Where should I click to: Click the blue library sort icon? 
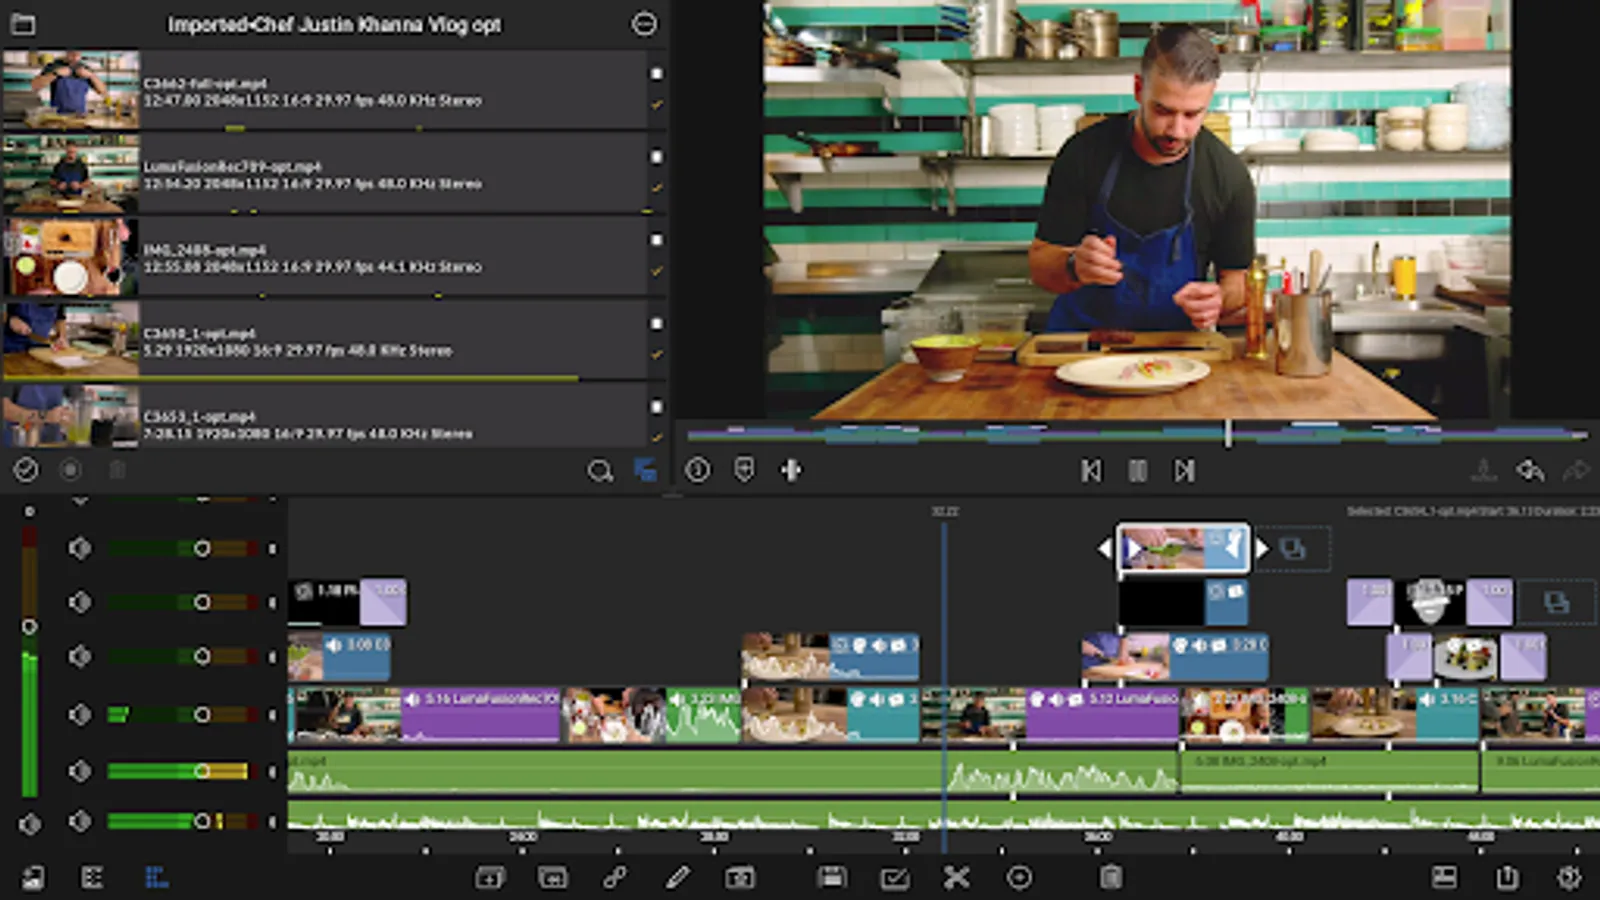(x=646, y=470)
